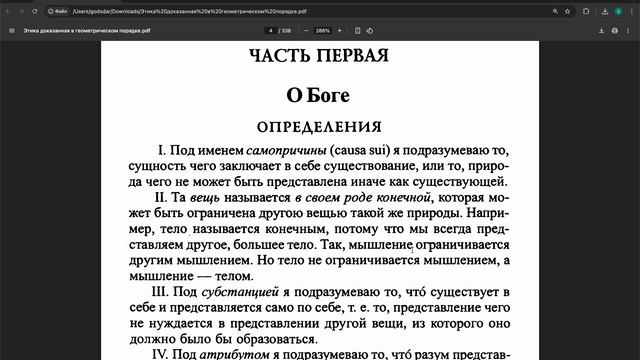Open the browser extensions puzzle icon

[x=586, y=11]
